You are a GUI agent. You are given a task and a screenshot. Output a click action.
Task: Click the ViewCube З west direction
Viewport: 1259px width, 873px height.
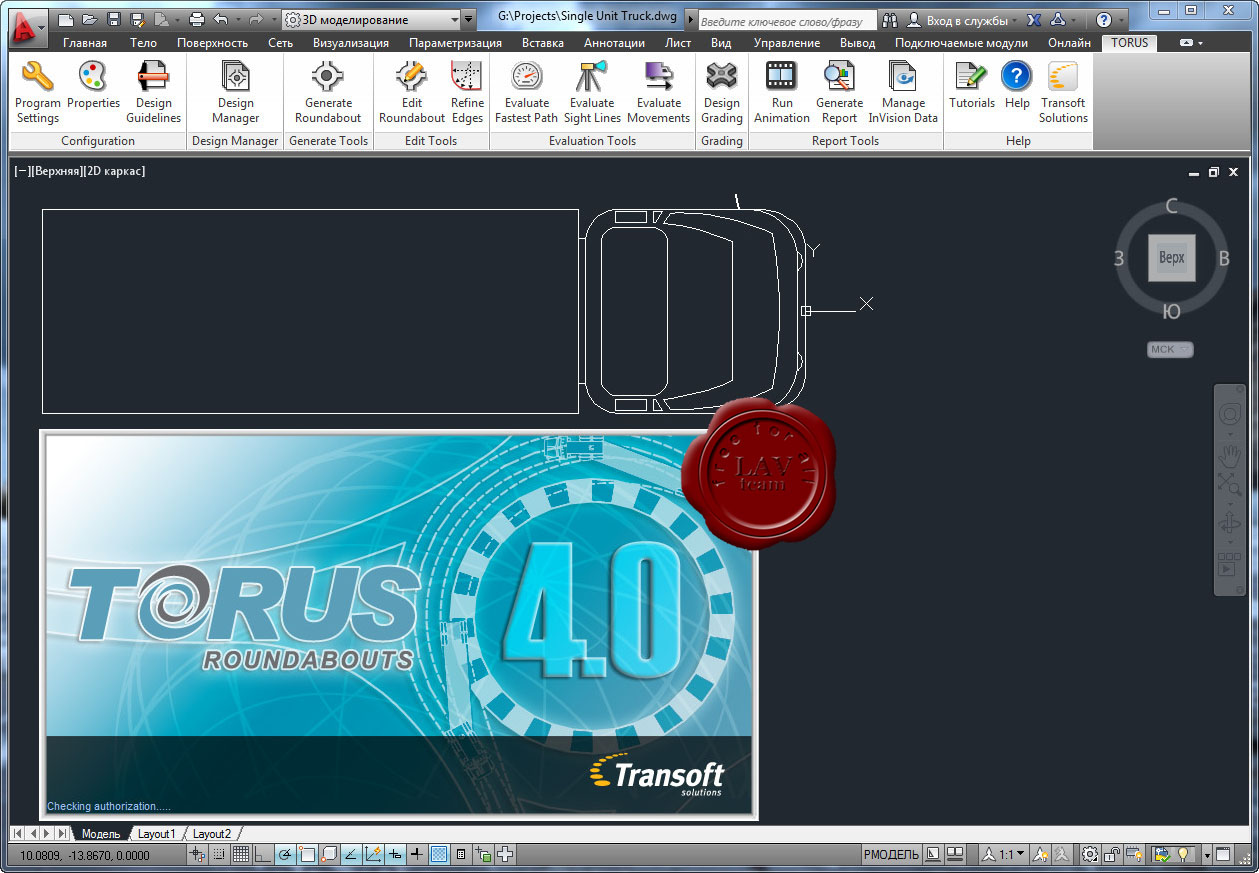click(x=1119, y=258)
